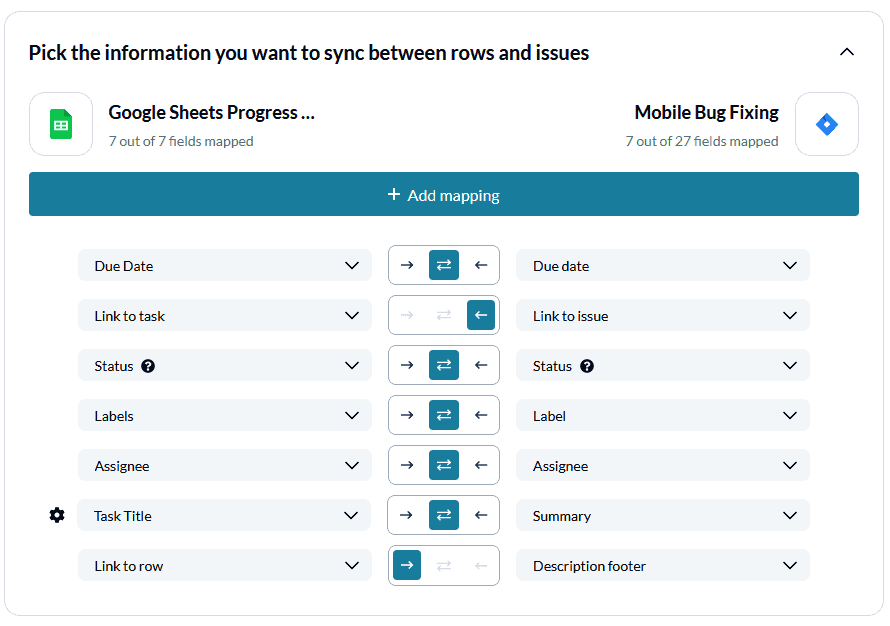Click the plus icon in Add mapping
890x626 pixels.
point(394,195)
